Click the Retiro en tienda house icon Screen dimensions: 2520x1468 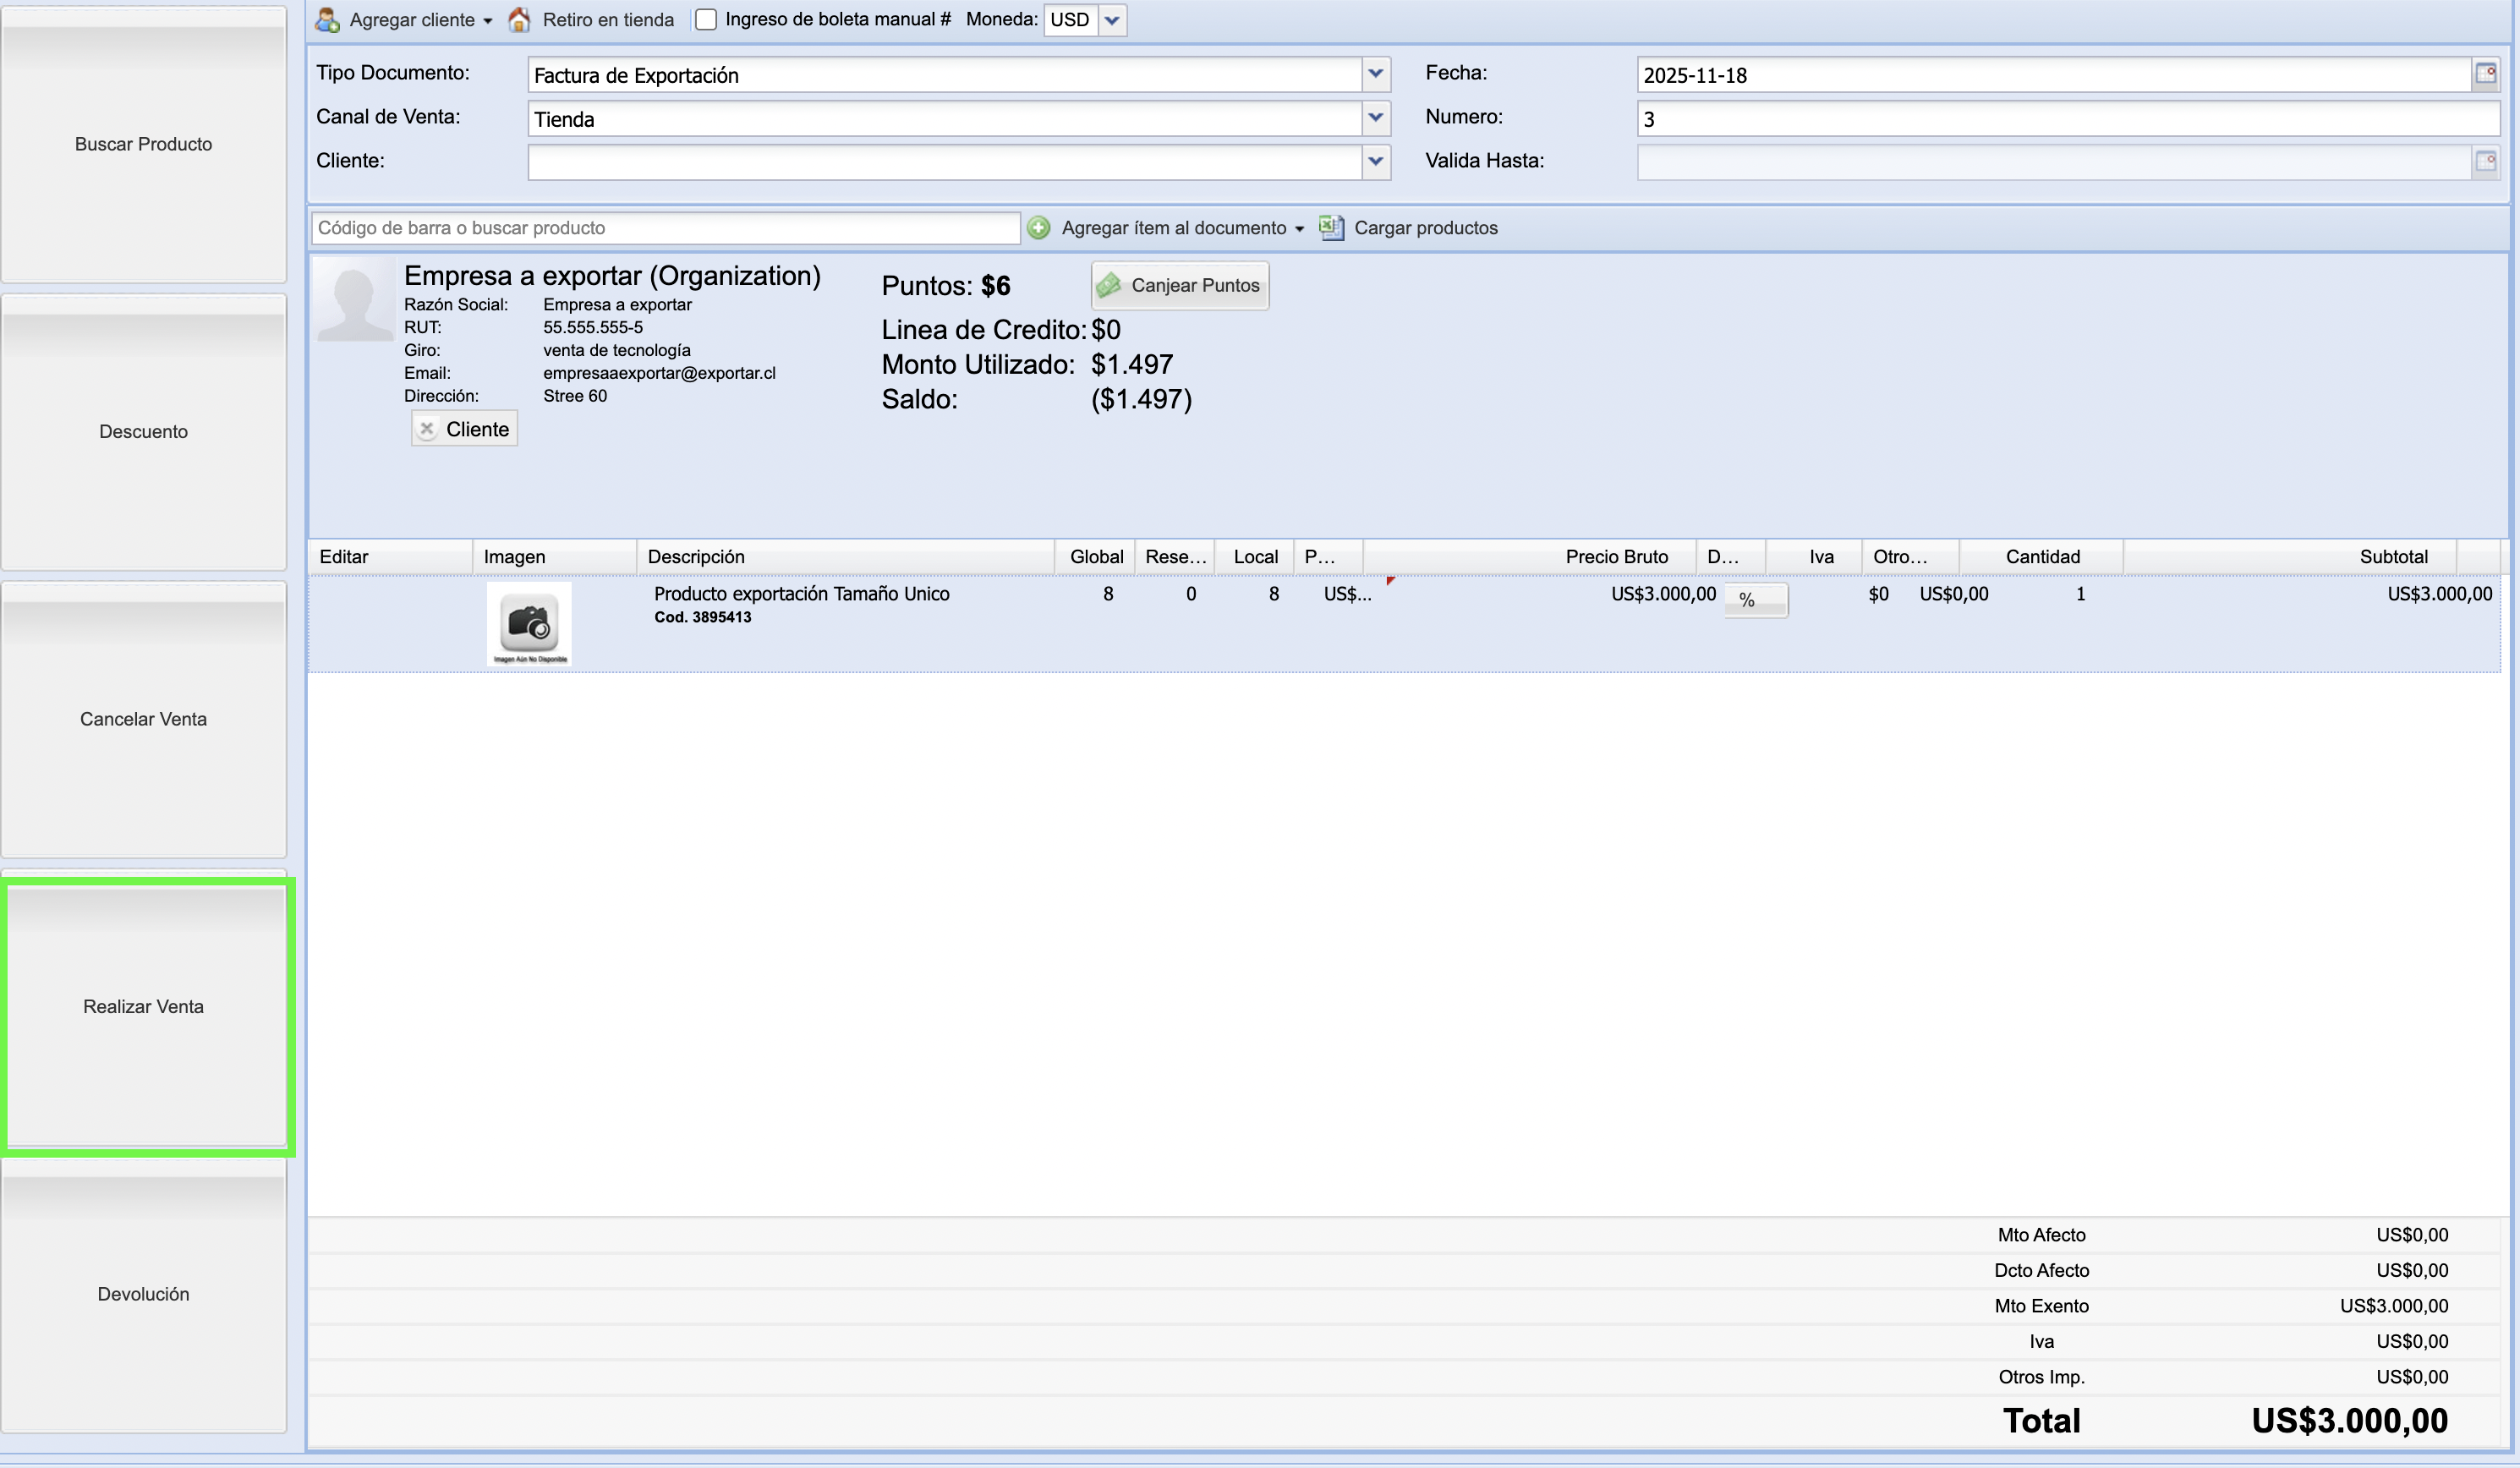519,20
